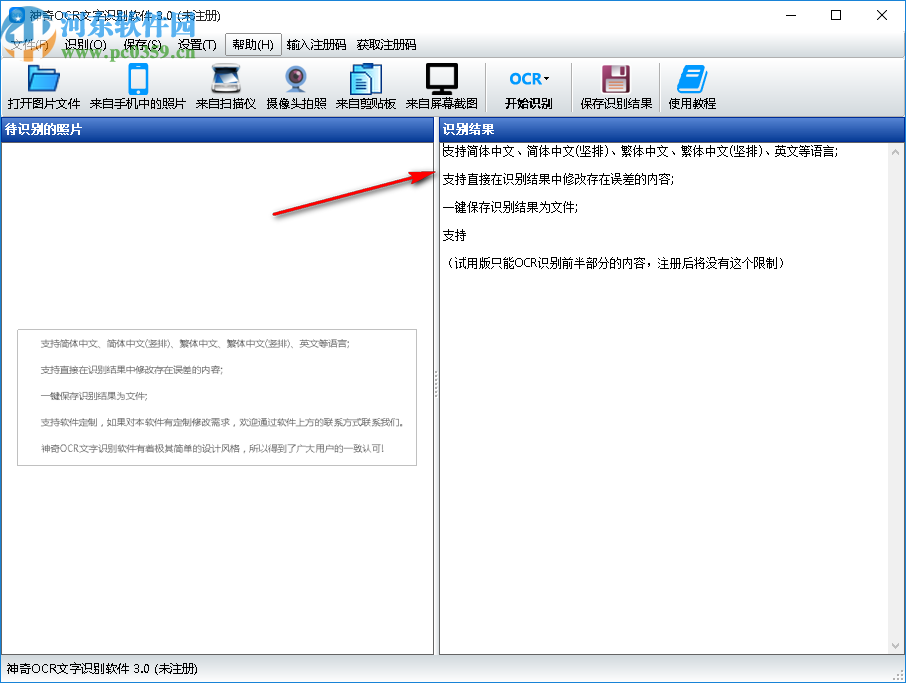Close the OCR application window
This screenshot has height=683, width=906.
882,16
